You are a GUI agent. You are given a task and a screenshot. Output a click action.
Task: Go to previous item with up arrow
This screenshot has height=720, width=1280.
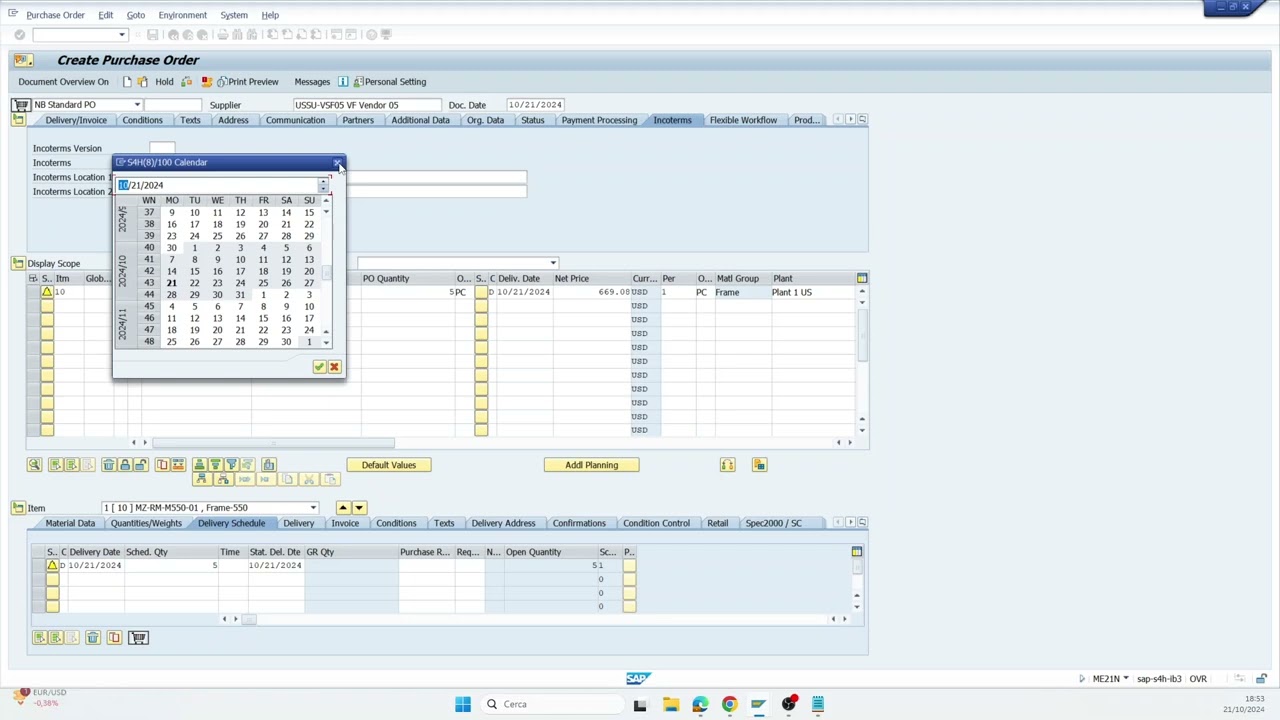coord(343,508)
